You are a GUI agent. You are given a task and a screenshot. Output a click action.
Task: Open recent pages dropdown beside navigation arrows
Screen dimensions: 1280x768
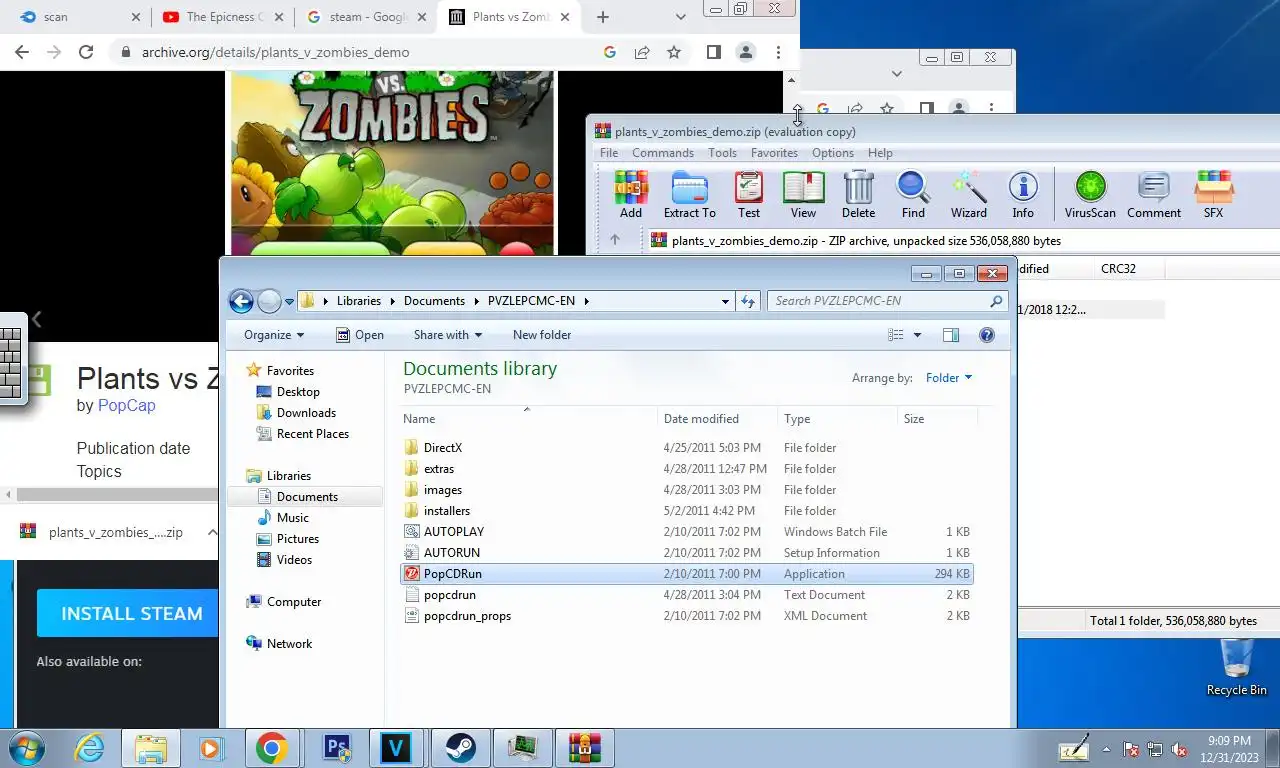289,301
